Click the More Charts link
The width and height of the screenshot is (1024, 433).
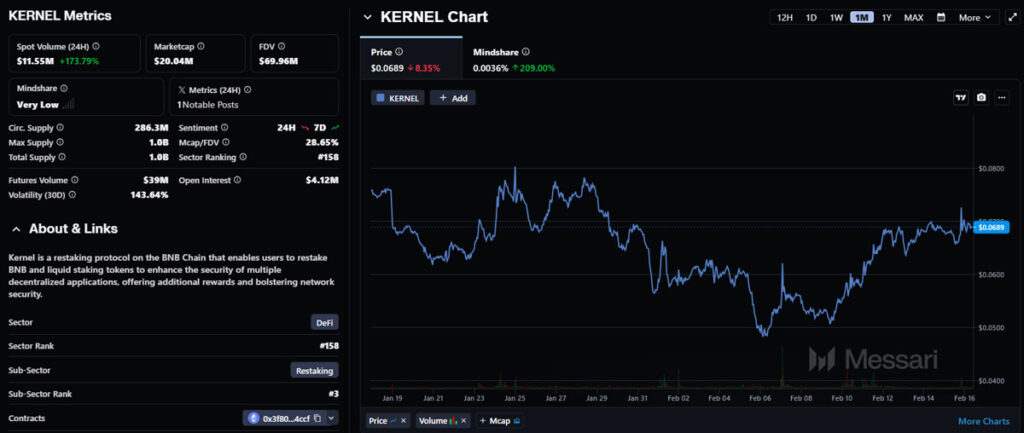point(983,421)
